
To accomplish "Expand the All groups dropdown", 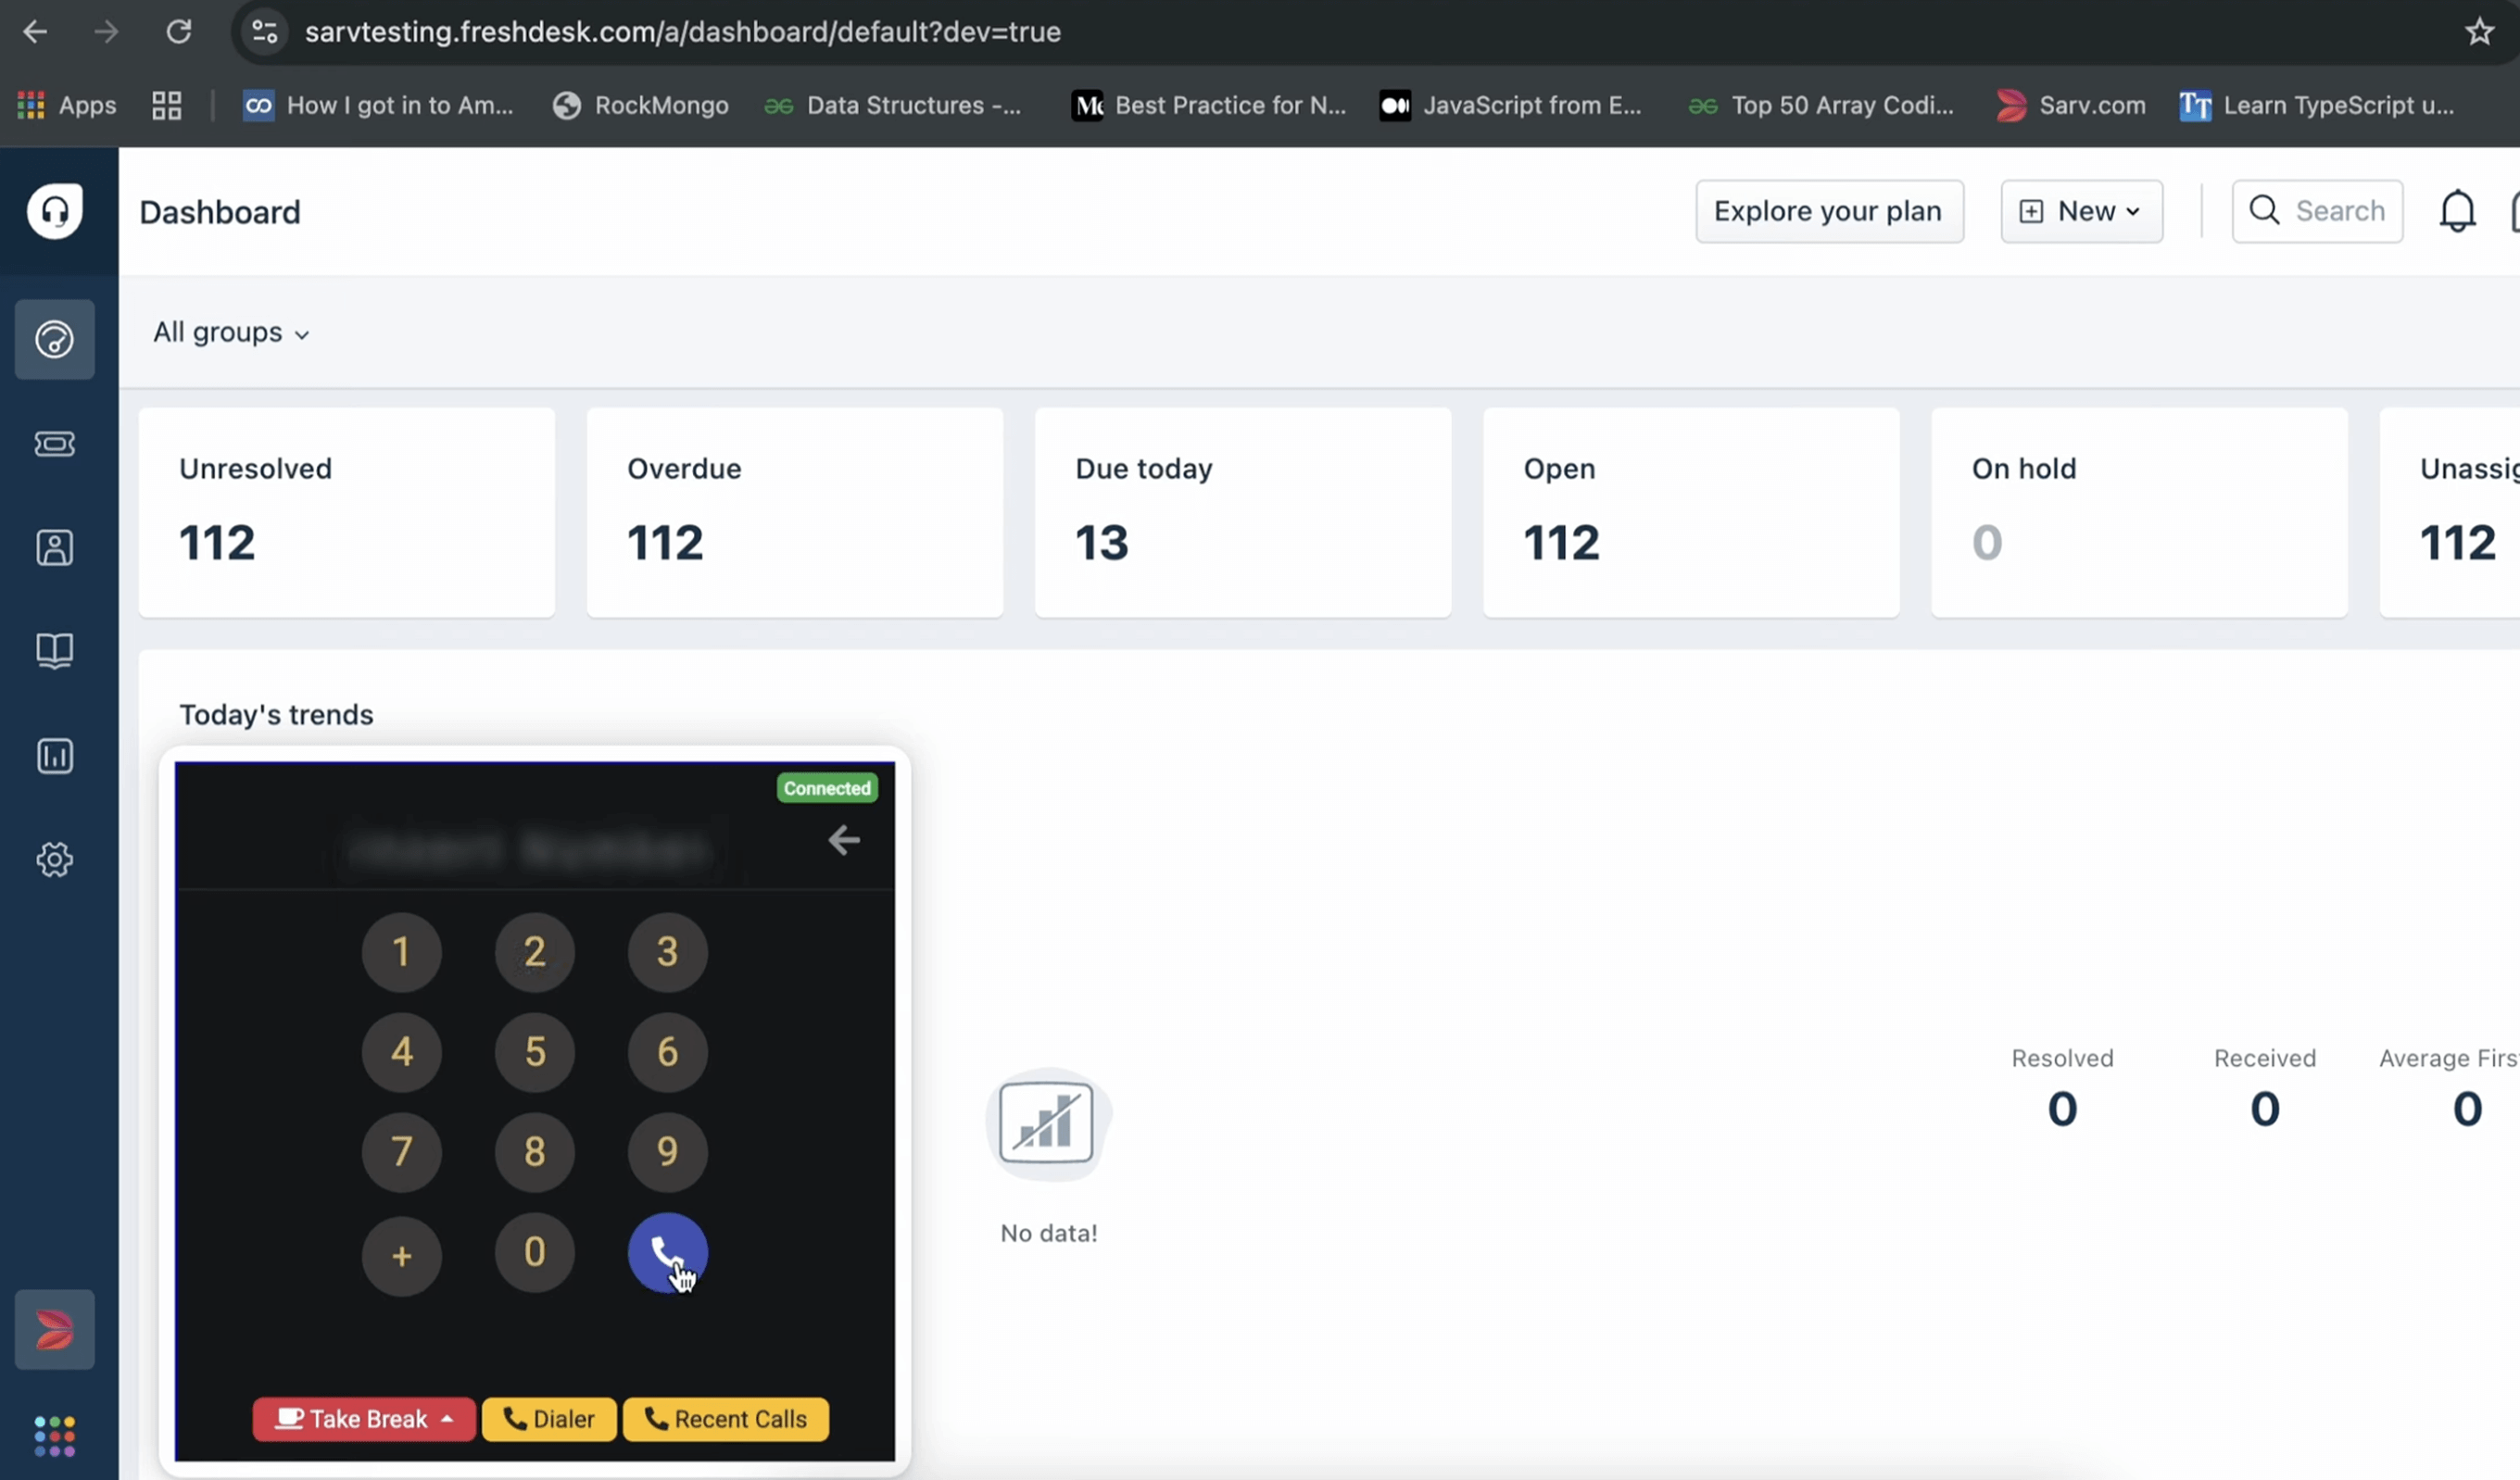I will click(231, 332).
